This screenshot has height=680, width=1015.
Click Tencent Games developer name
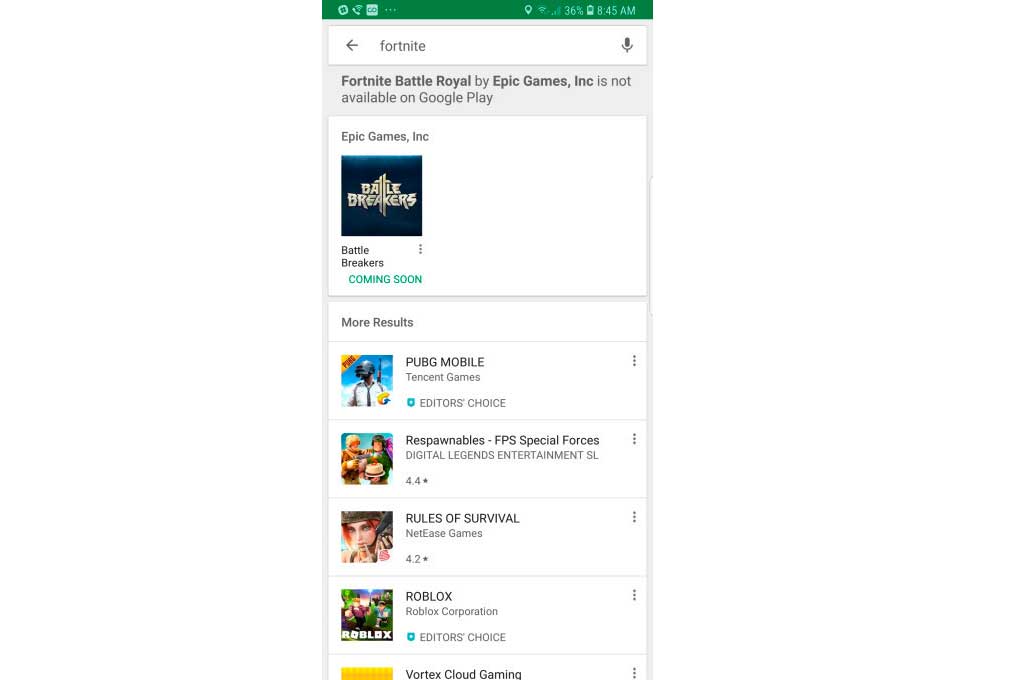[443, 377]
